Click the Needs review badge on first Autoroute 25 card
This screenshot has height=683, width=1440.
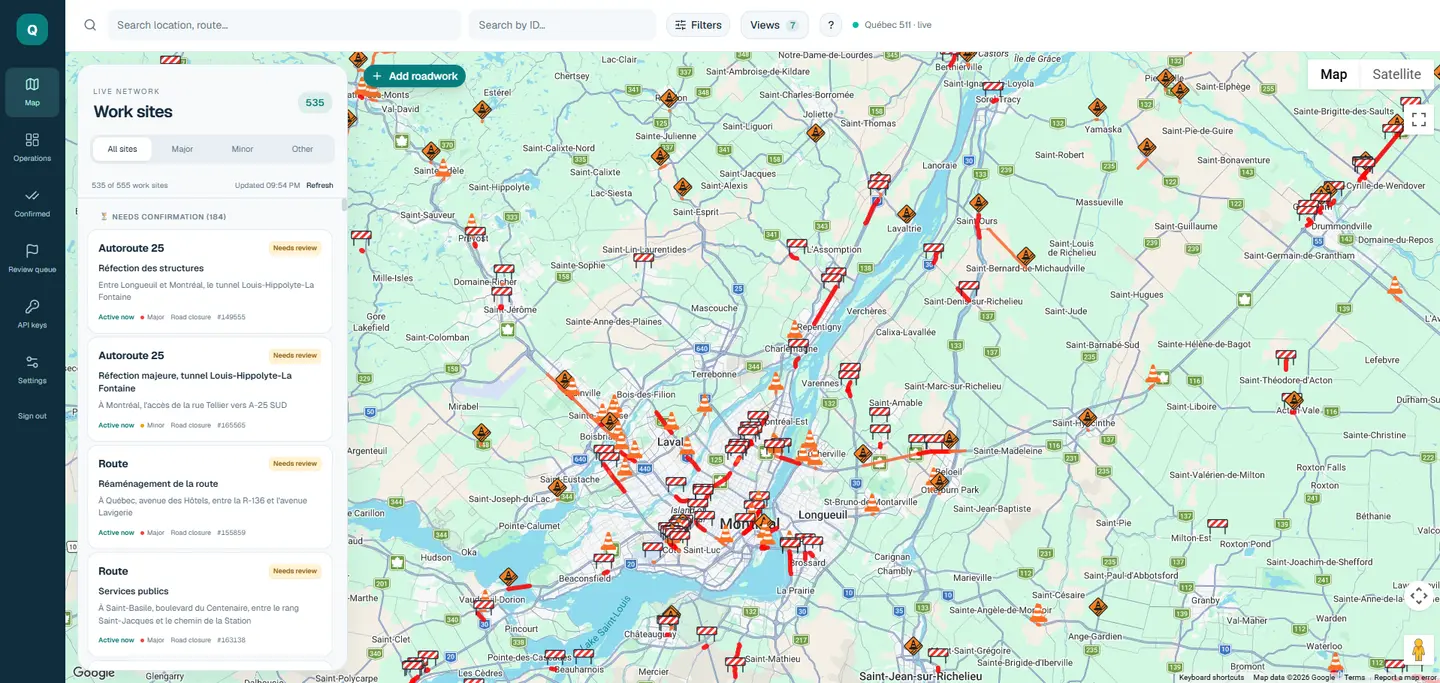point(295,248)
